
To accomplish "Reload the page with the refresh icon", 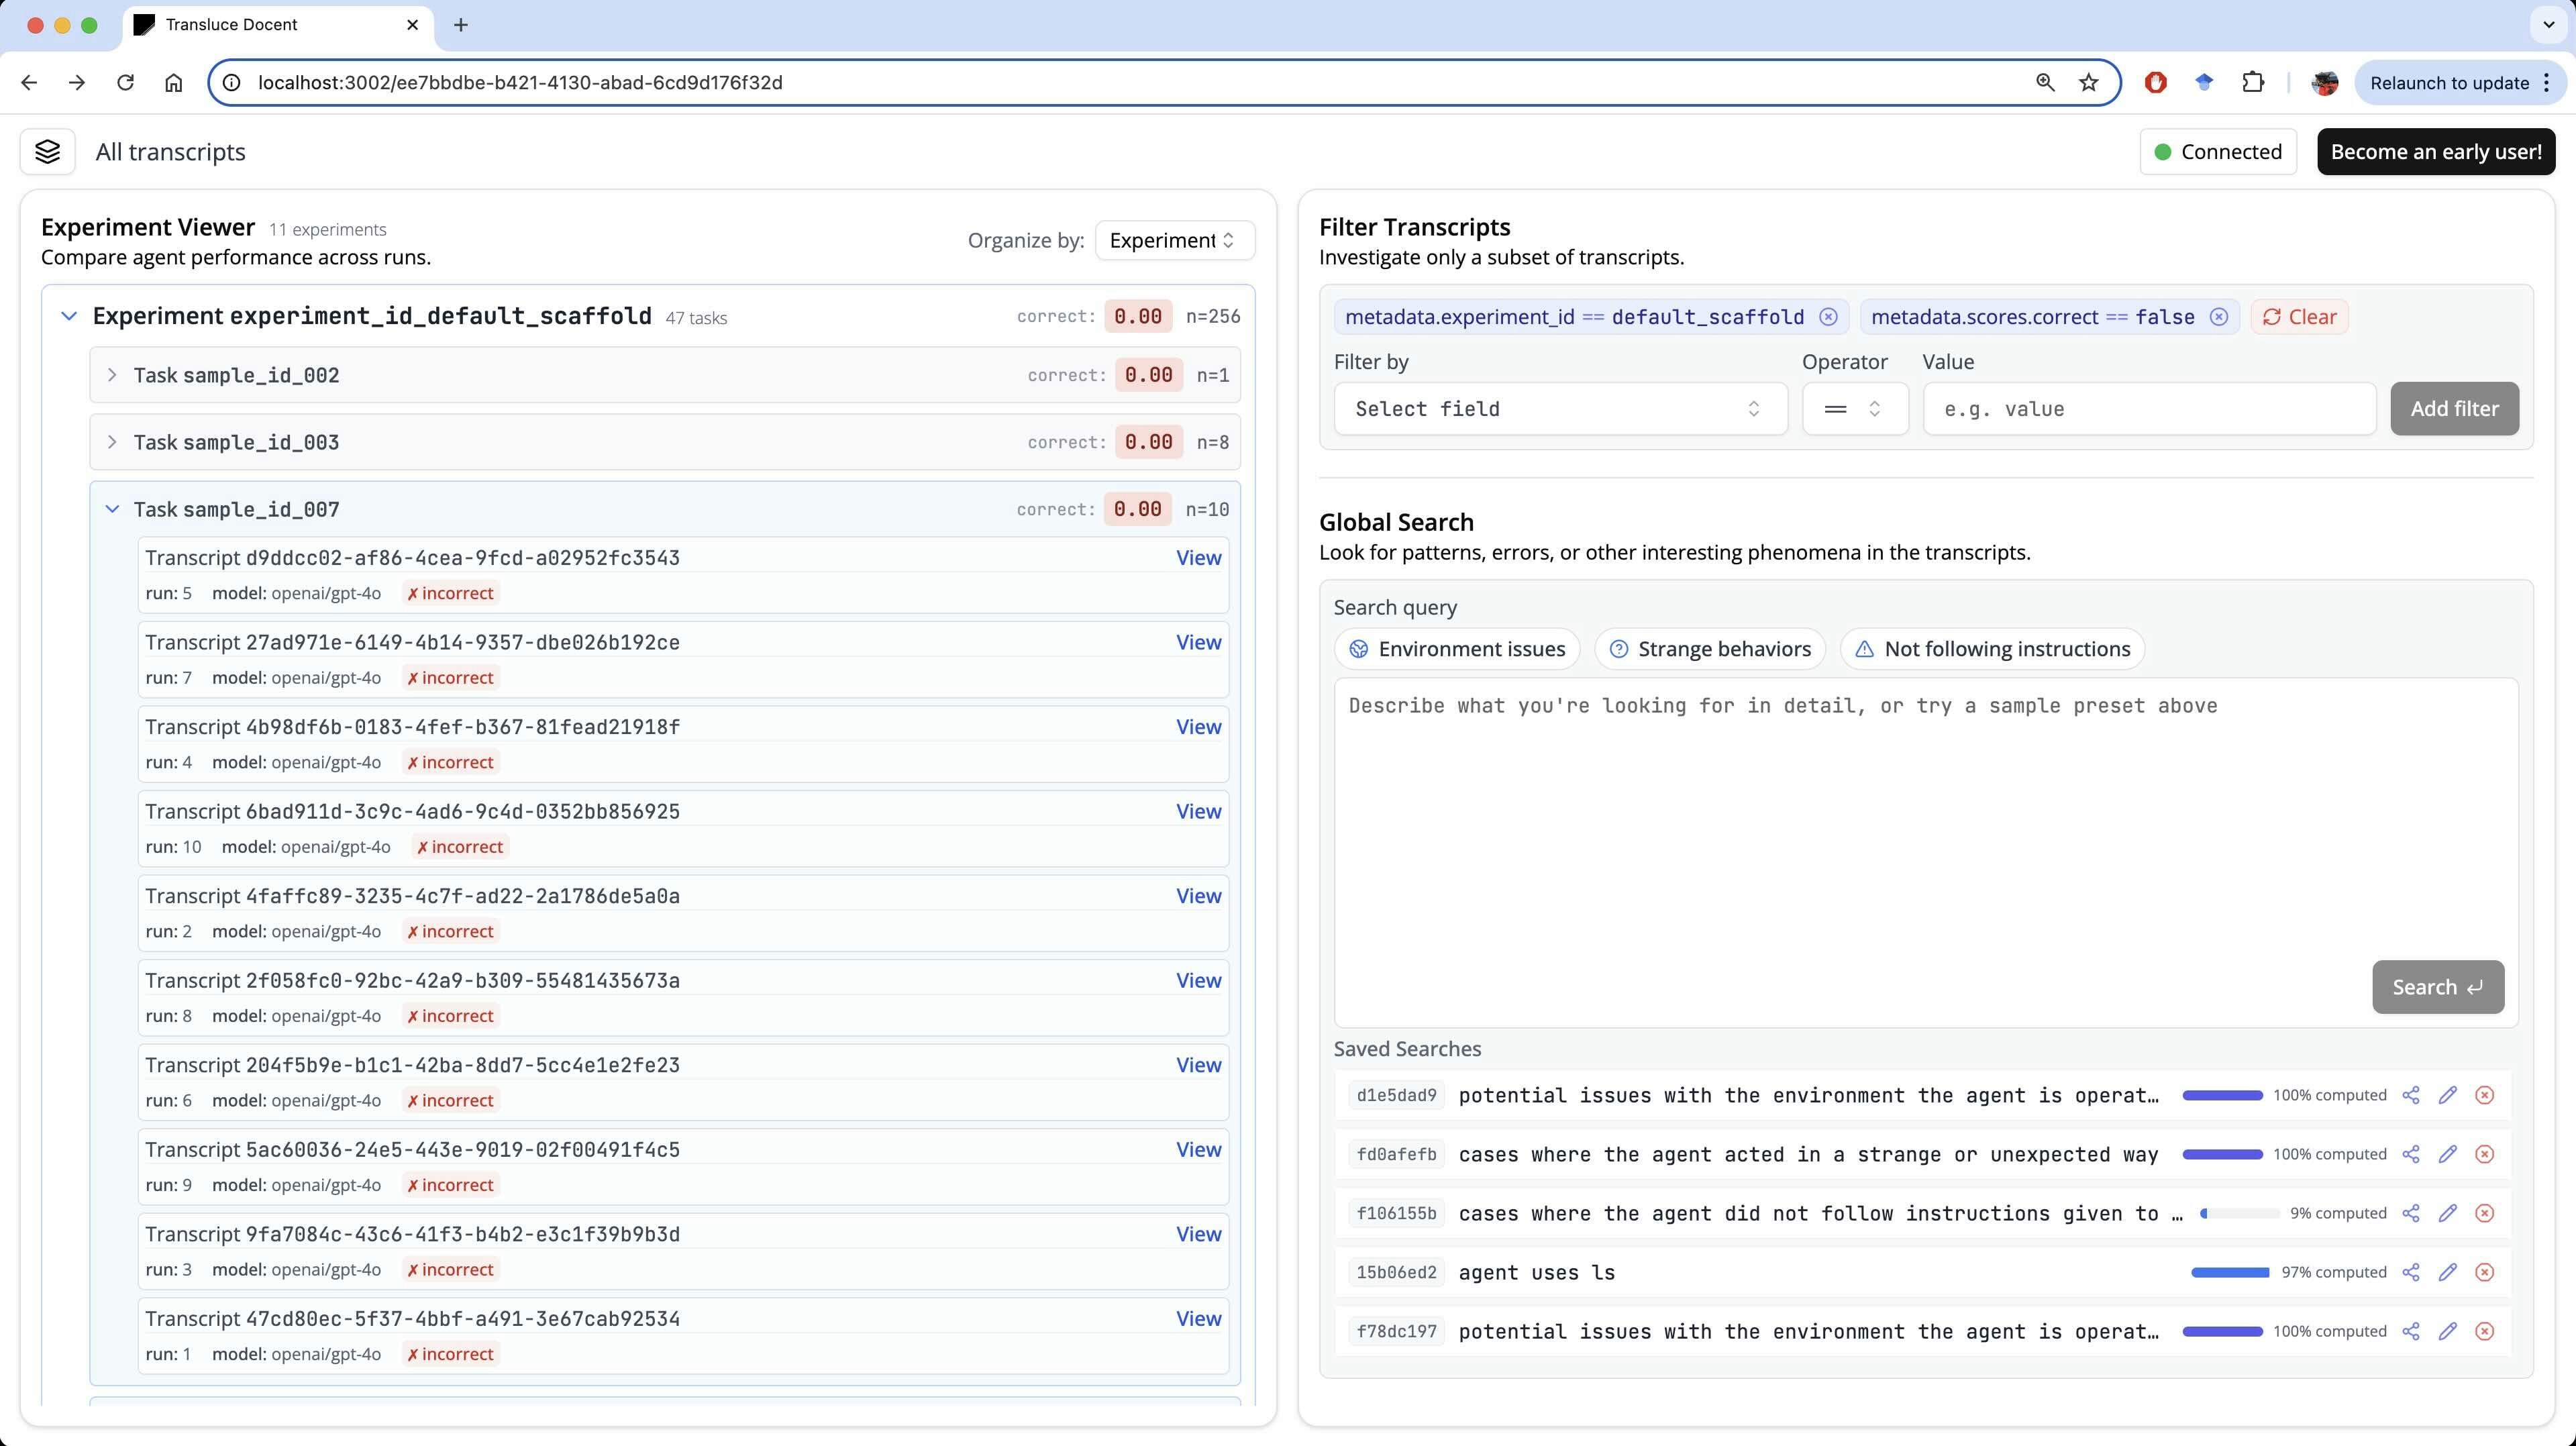I will [125, 82].
